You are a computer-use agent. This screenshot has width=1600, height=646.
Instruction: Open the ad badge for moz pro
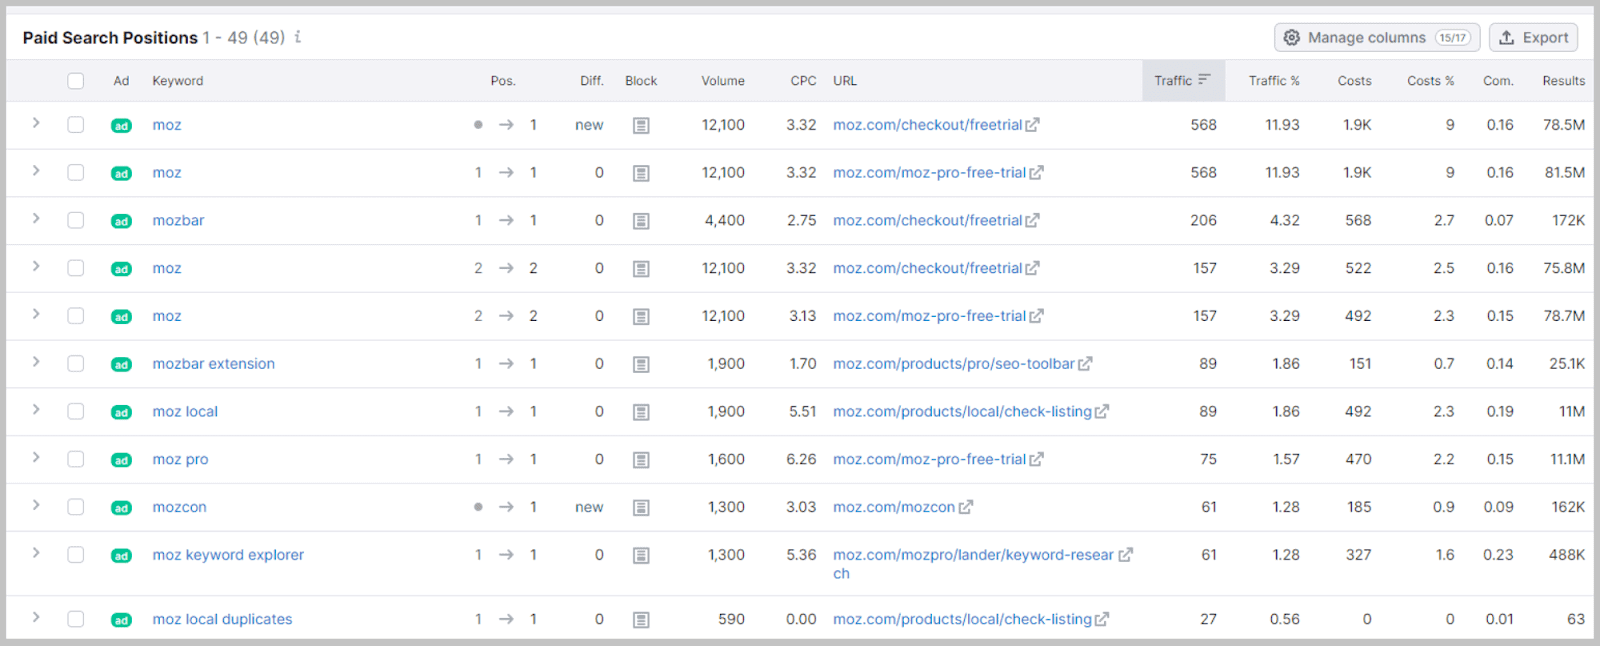121,460
